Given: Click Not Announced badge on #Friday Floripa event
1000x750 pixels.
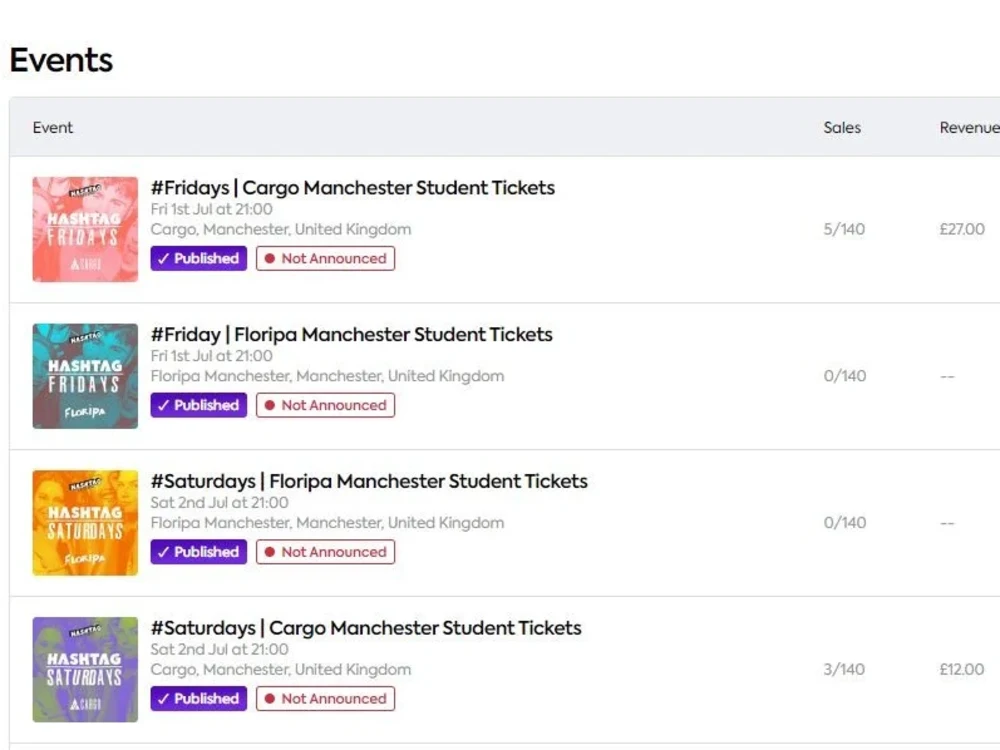Looking at the screenshot, I should click(325, 405).
